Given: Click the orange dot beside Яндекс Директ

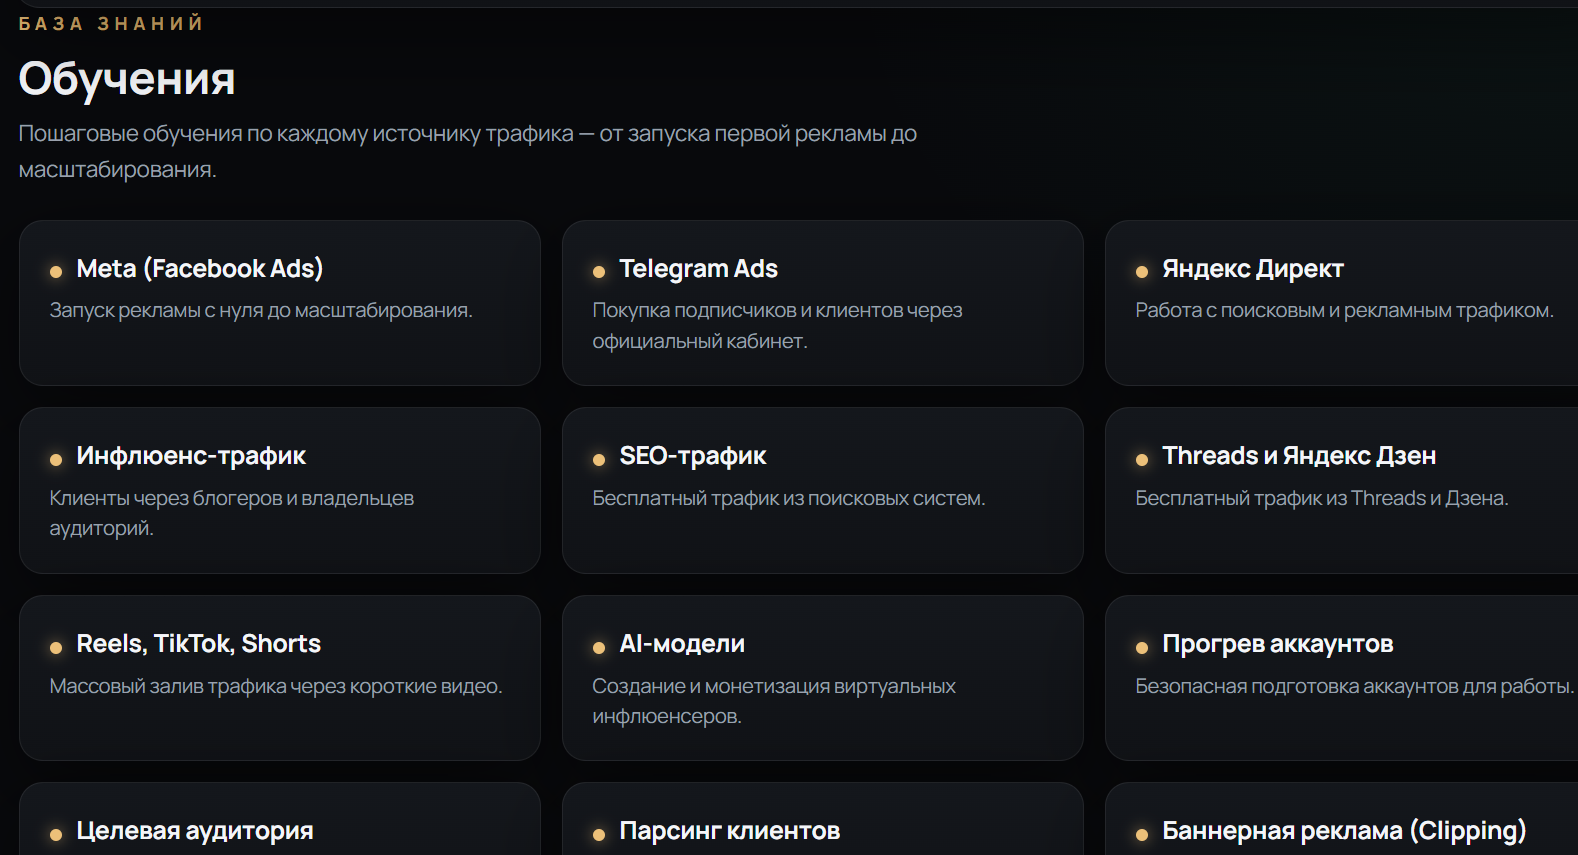Looking at the screenshot, I should pos(1142,272).
